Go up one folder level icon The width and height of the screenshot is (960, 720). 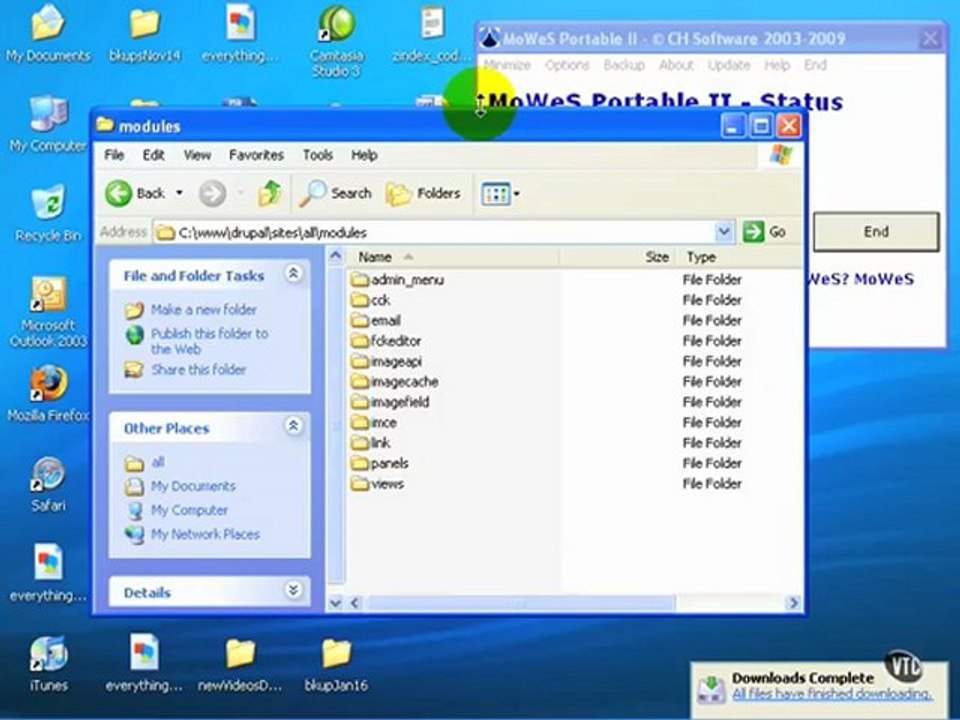[x=269, y=193]
